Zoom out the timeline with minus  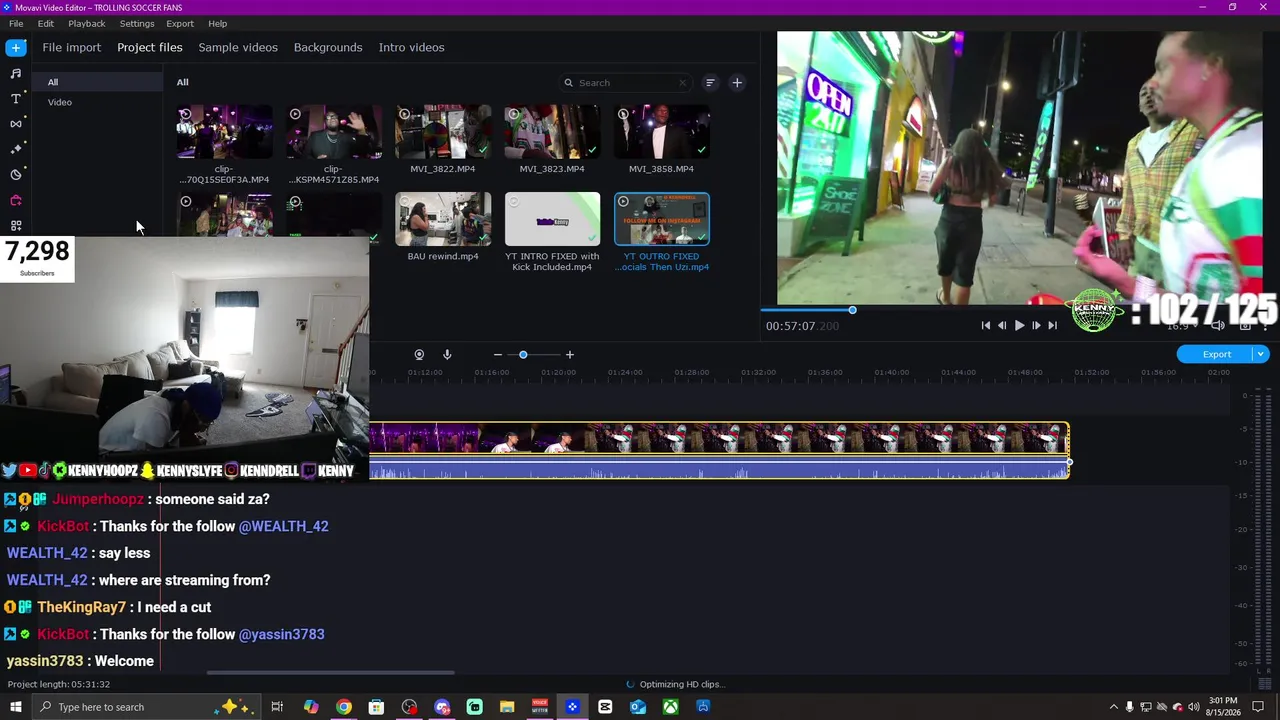coord(497,355)
